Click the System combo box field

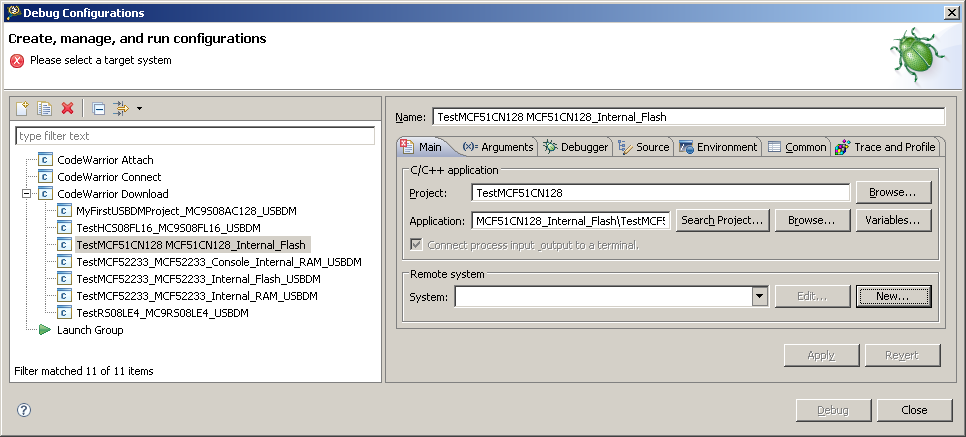click(603, 296)
